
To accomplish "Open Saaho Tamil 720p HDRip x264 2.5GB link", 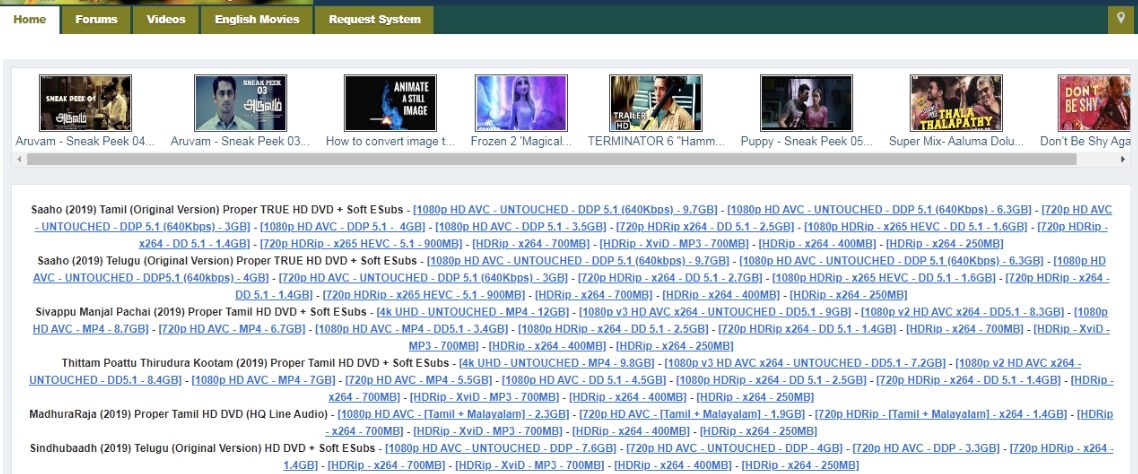I will click(x=705, y=226).
